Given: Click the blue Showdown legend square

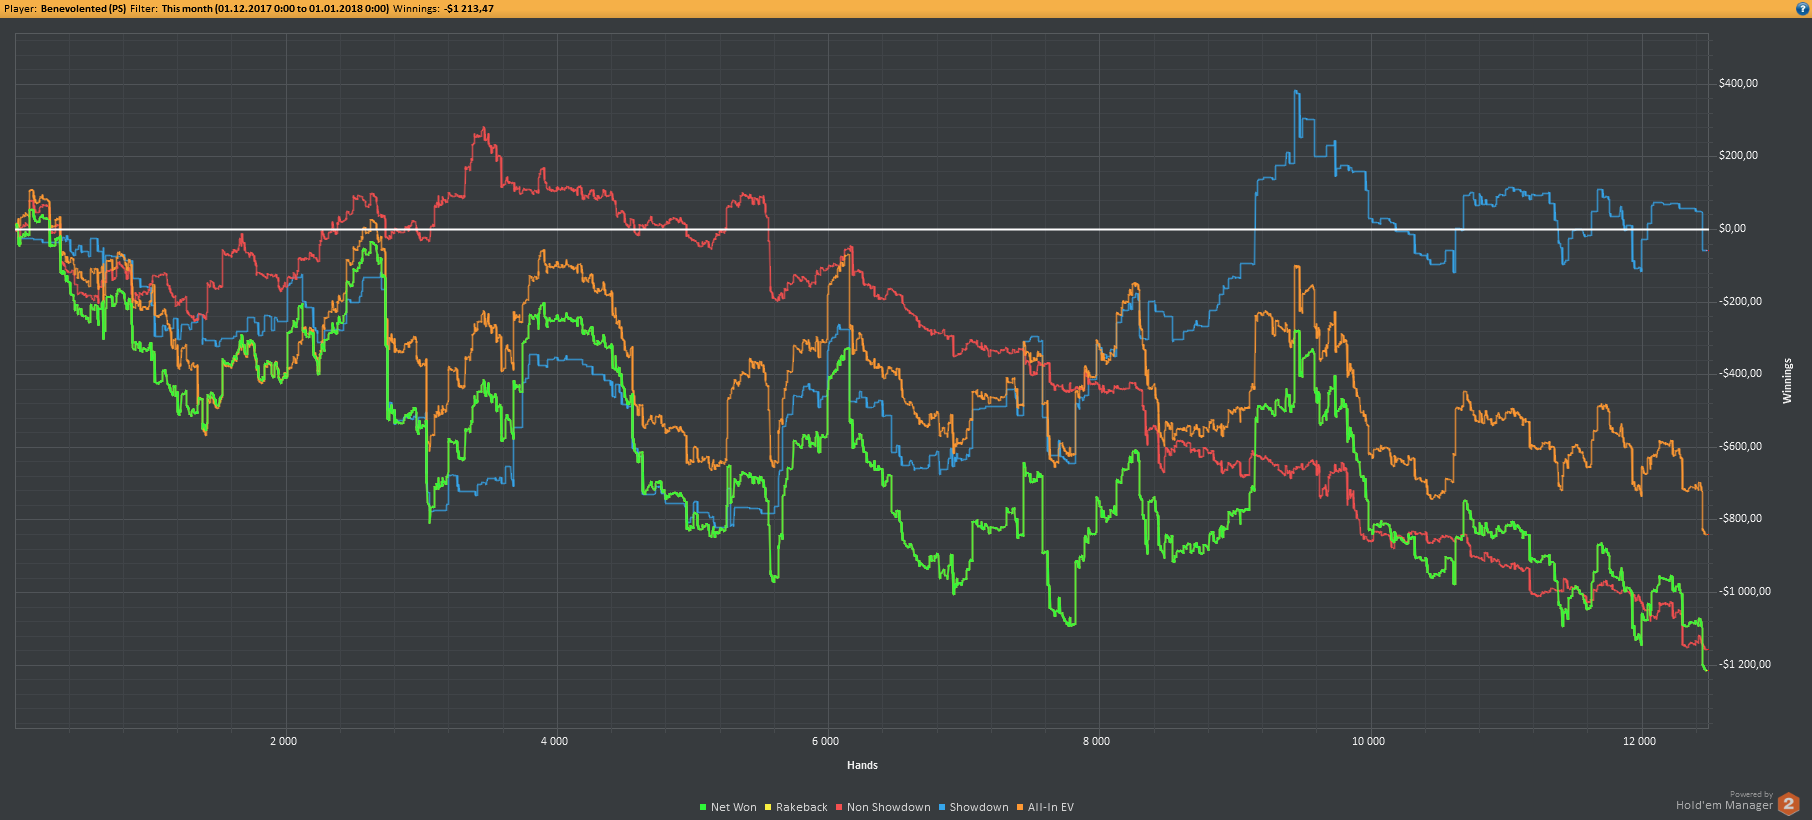Looking at the screenshot, I should pos(942,807).
